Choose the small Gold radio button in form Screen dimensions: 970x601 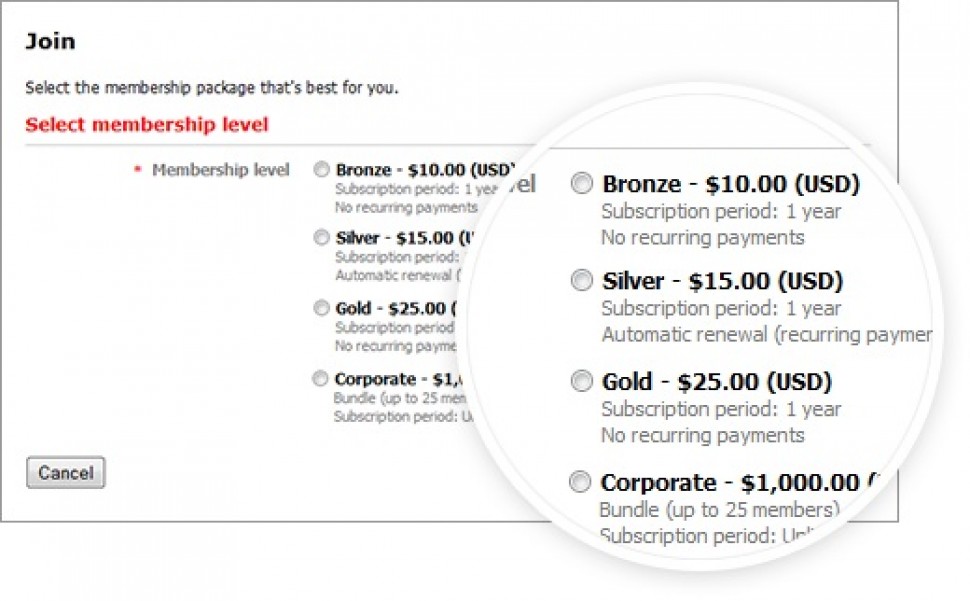[321, 308]
